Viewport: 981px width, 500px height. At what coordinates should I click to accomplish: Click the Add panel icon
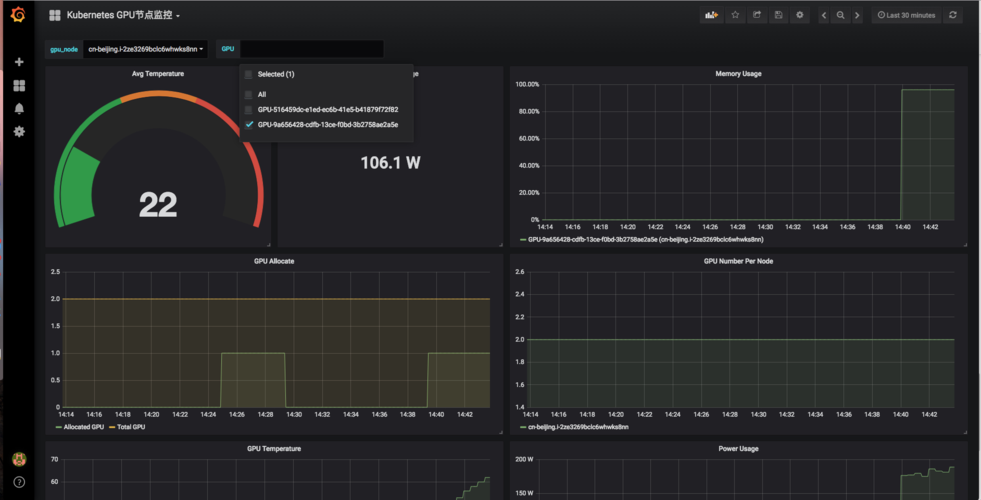pos(711,16)
